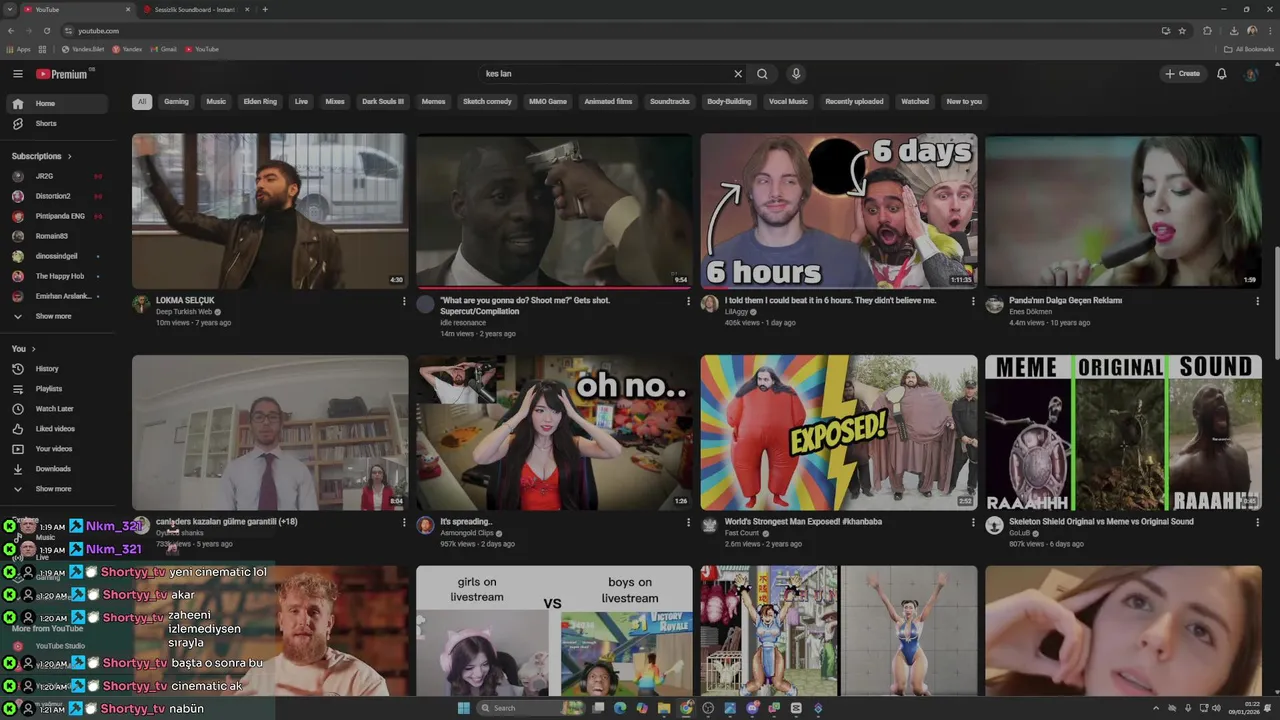Open the notifications bell
Screen dimensions: 1280x720
coord(1221,74)
